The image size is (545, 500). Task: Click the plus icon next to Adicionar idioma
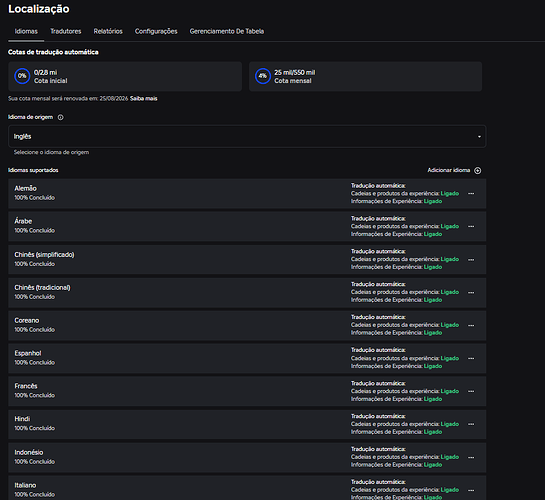[x=478, y=170]
